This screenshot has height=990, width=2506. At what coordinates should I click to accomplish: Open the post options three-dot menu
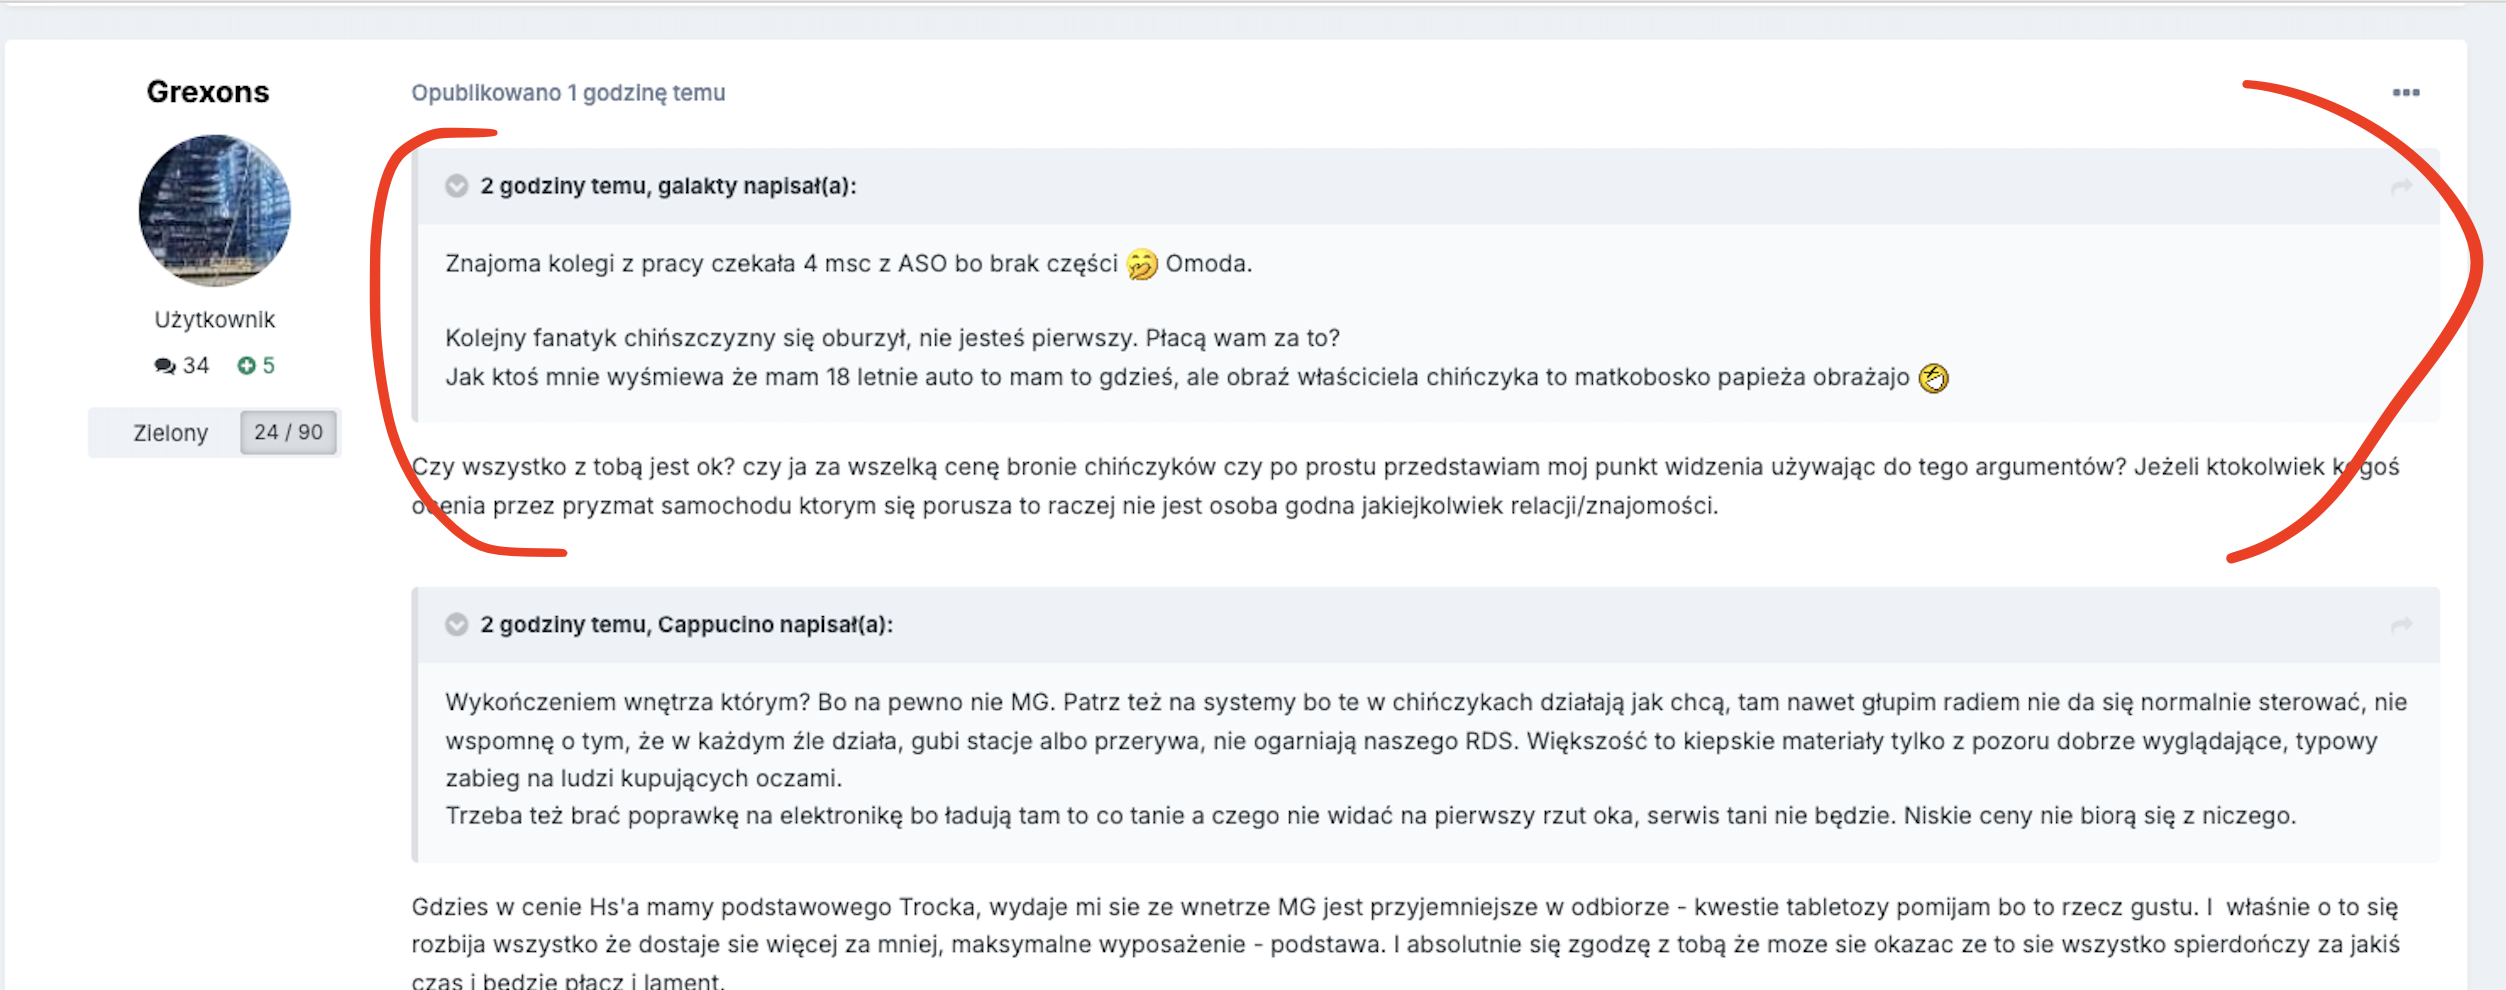(2405, 93)
